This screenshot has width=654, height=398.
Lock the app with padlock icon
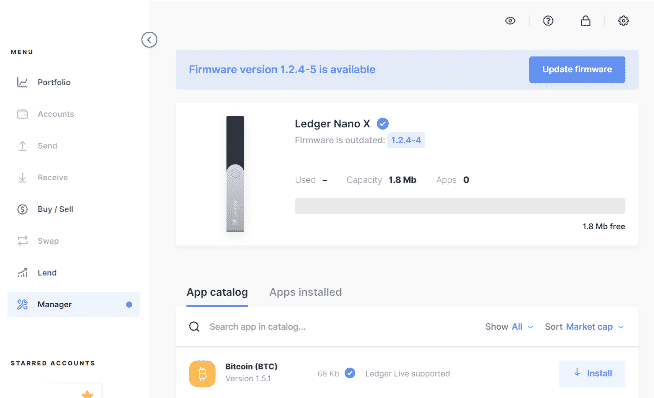click(586, 21)
